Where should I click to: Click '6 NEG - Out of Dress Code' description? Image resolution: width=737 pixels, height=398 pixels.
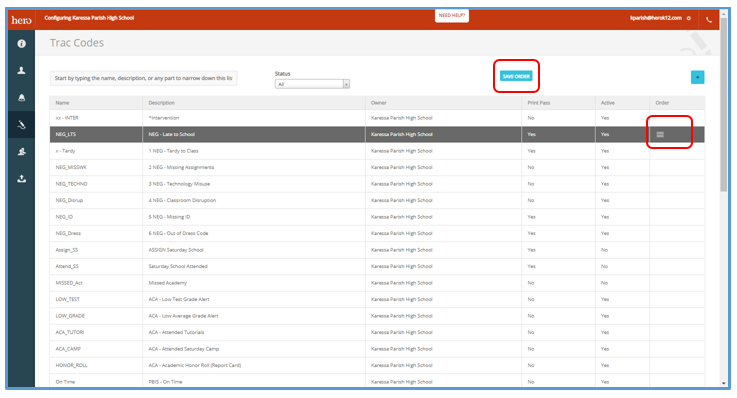178,234
